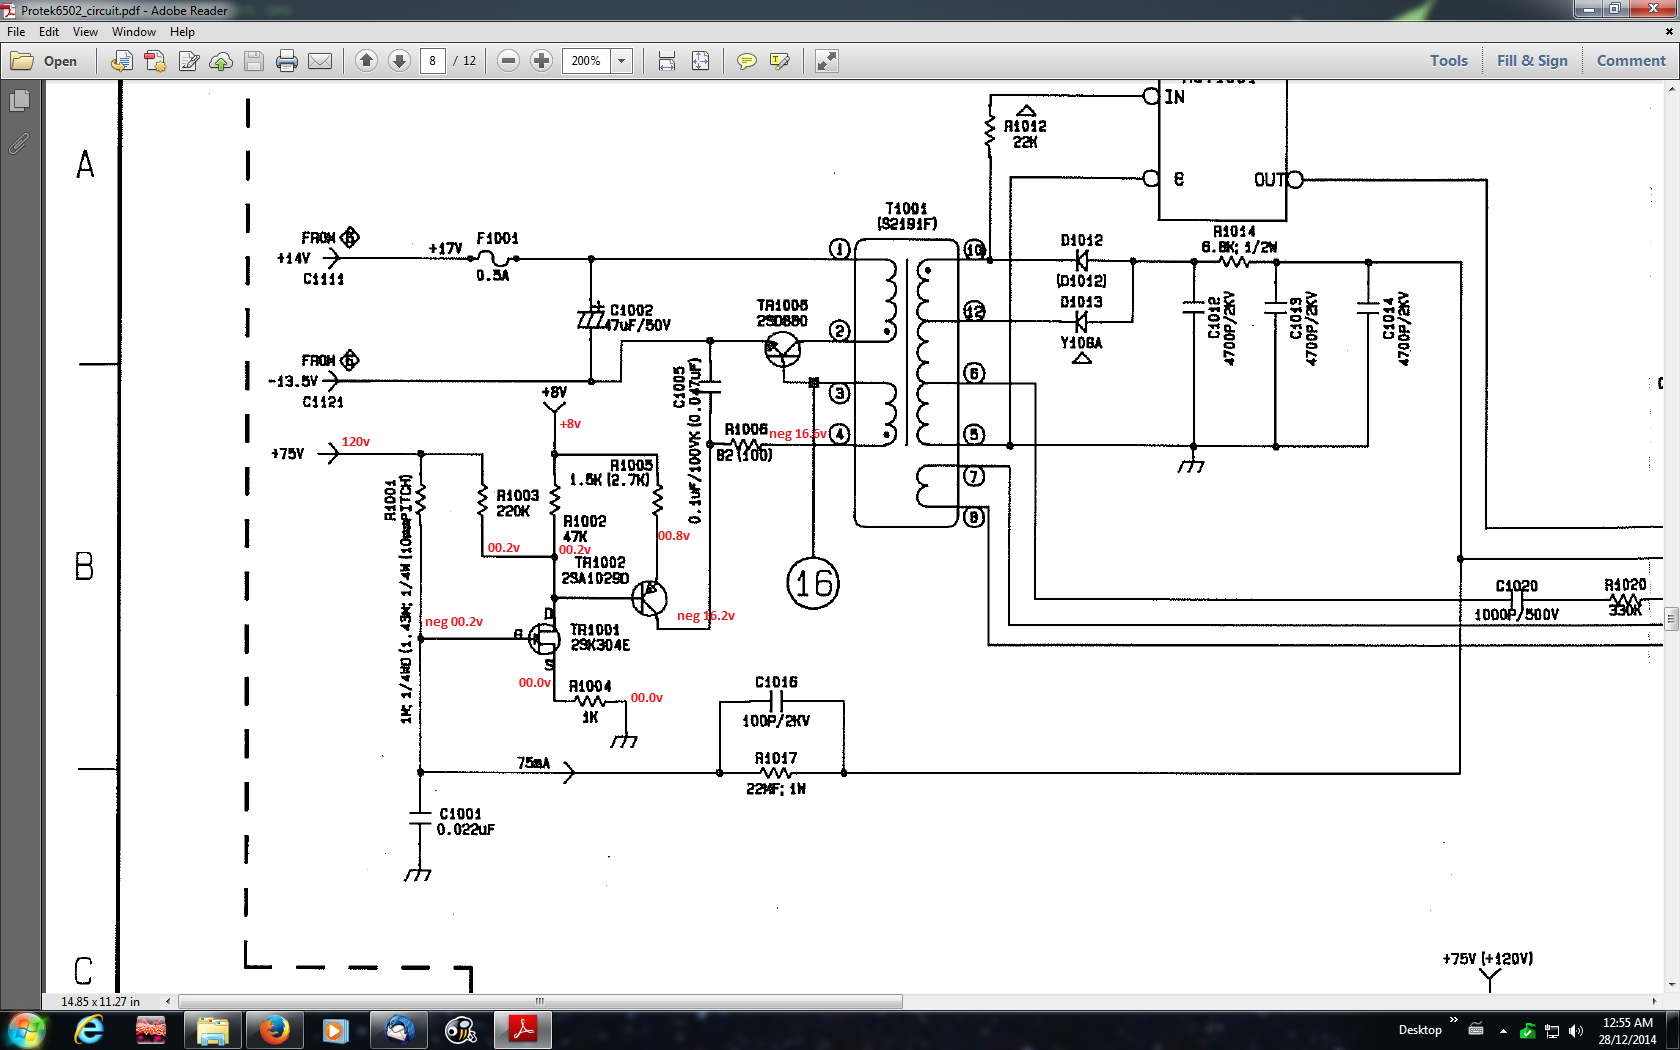The image size is (1680, 1050).
Task: Show attachments paperclip panel
Action: click(x=19, y=144)
